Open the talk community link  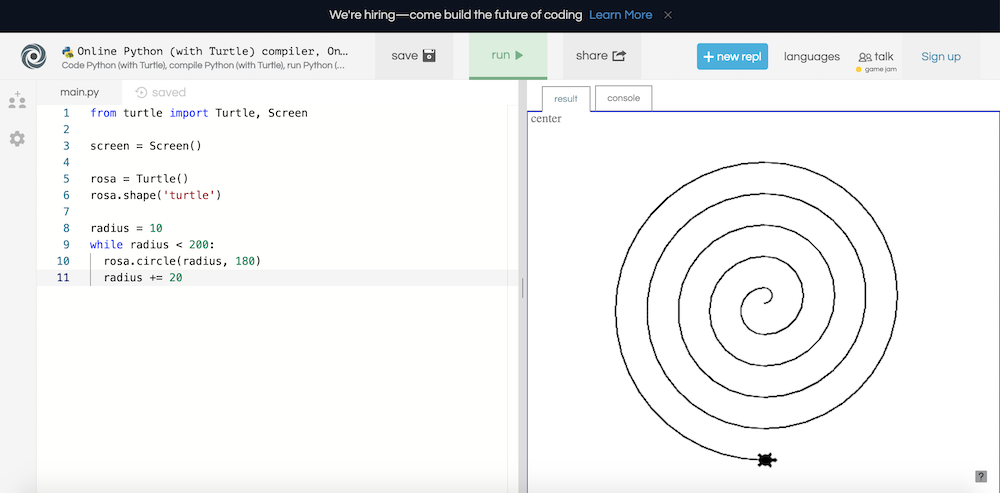876,57
